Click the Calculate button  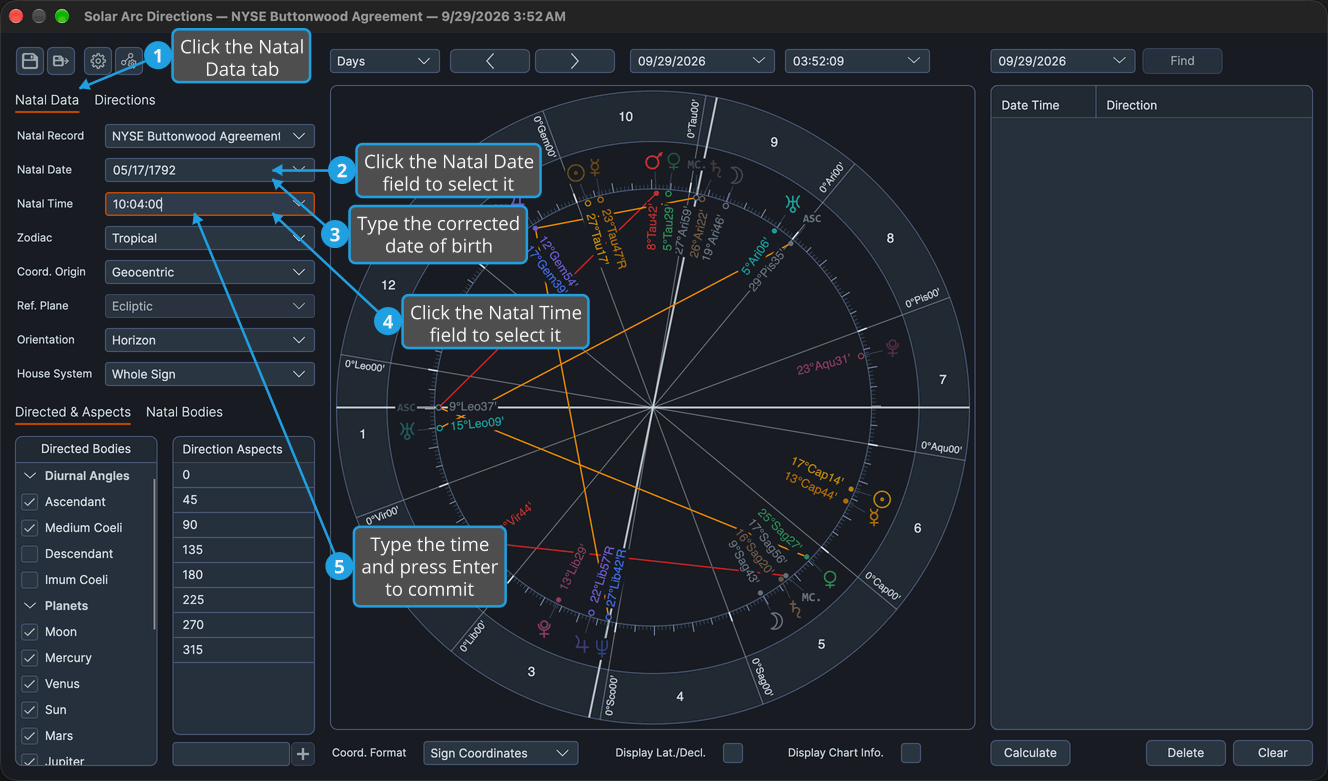(1030, 753)
